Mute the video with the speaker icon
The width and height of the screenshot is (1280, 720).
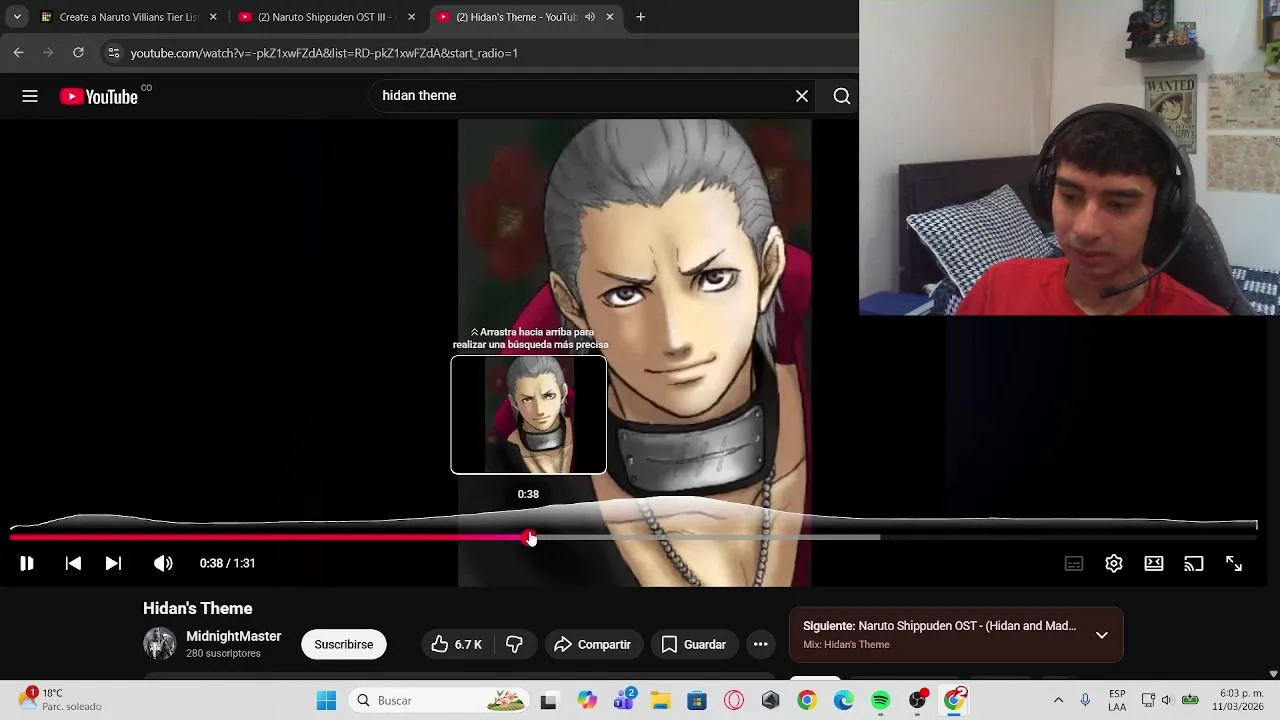(x=163, y=563)
